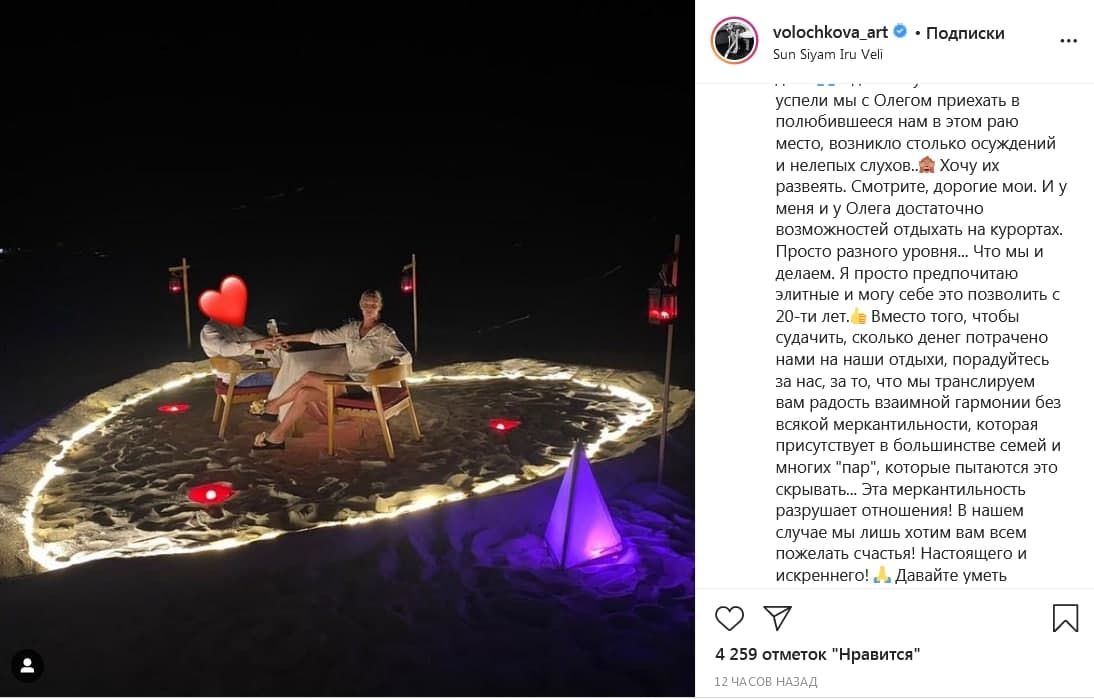Image resolution: width=1094 pixels, height=699 pixels.
Task: Click the purple pyramid lamp in photo
Action: pyautogui.click(x=583, y=505)
